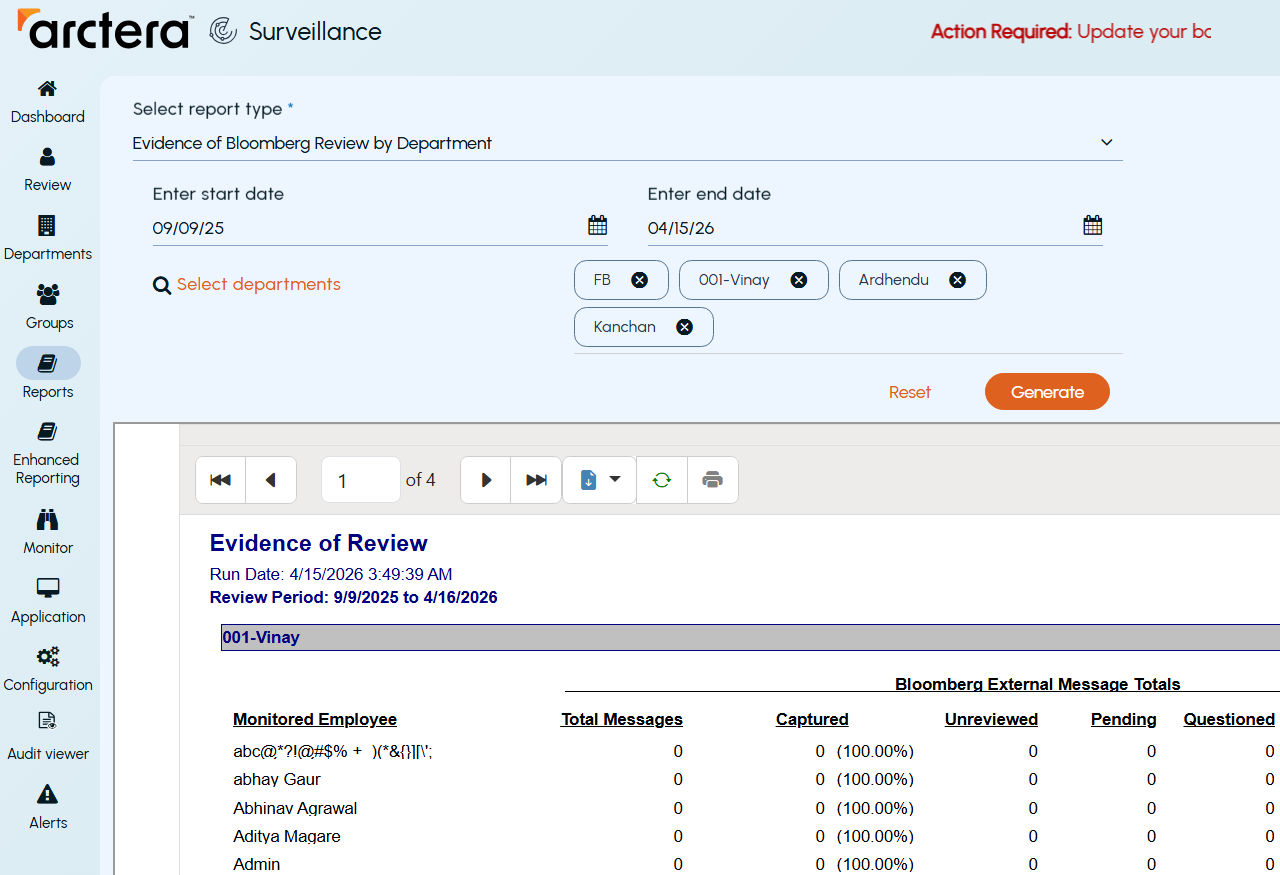Click the 'of 4' page count label
The width and height of the screenshot is (1280, 875).
tap(421, 480)
